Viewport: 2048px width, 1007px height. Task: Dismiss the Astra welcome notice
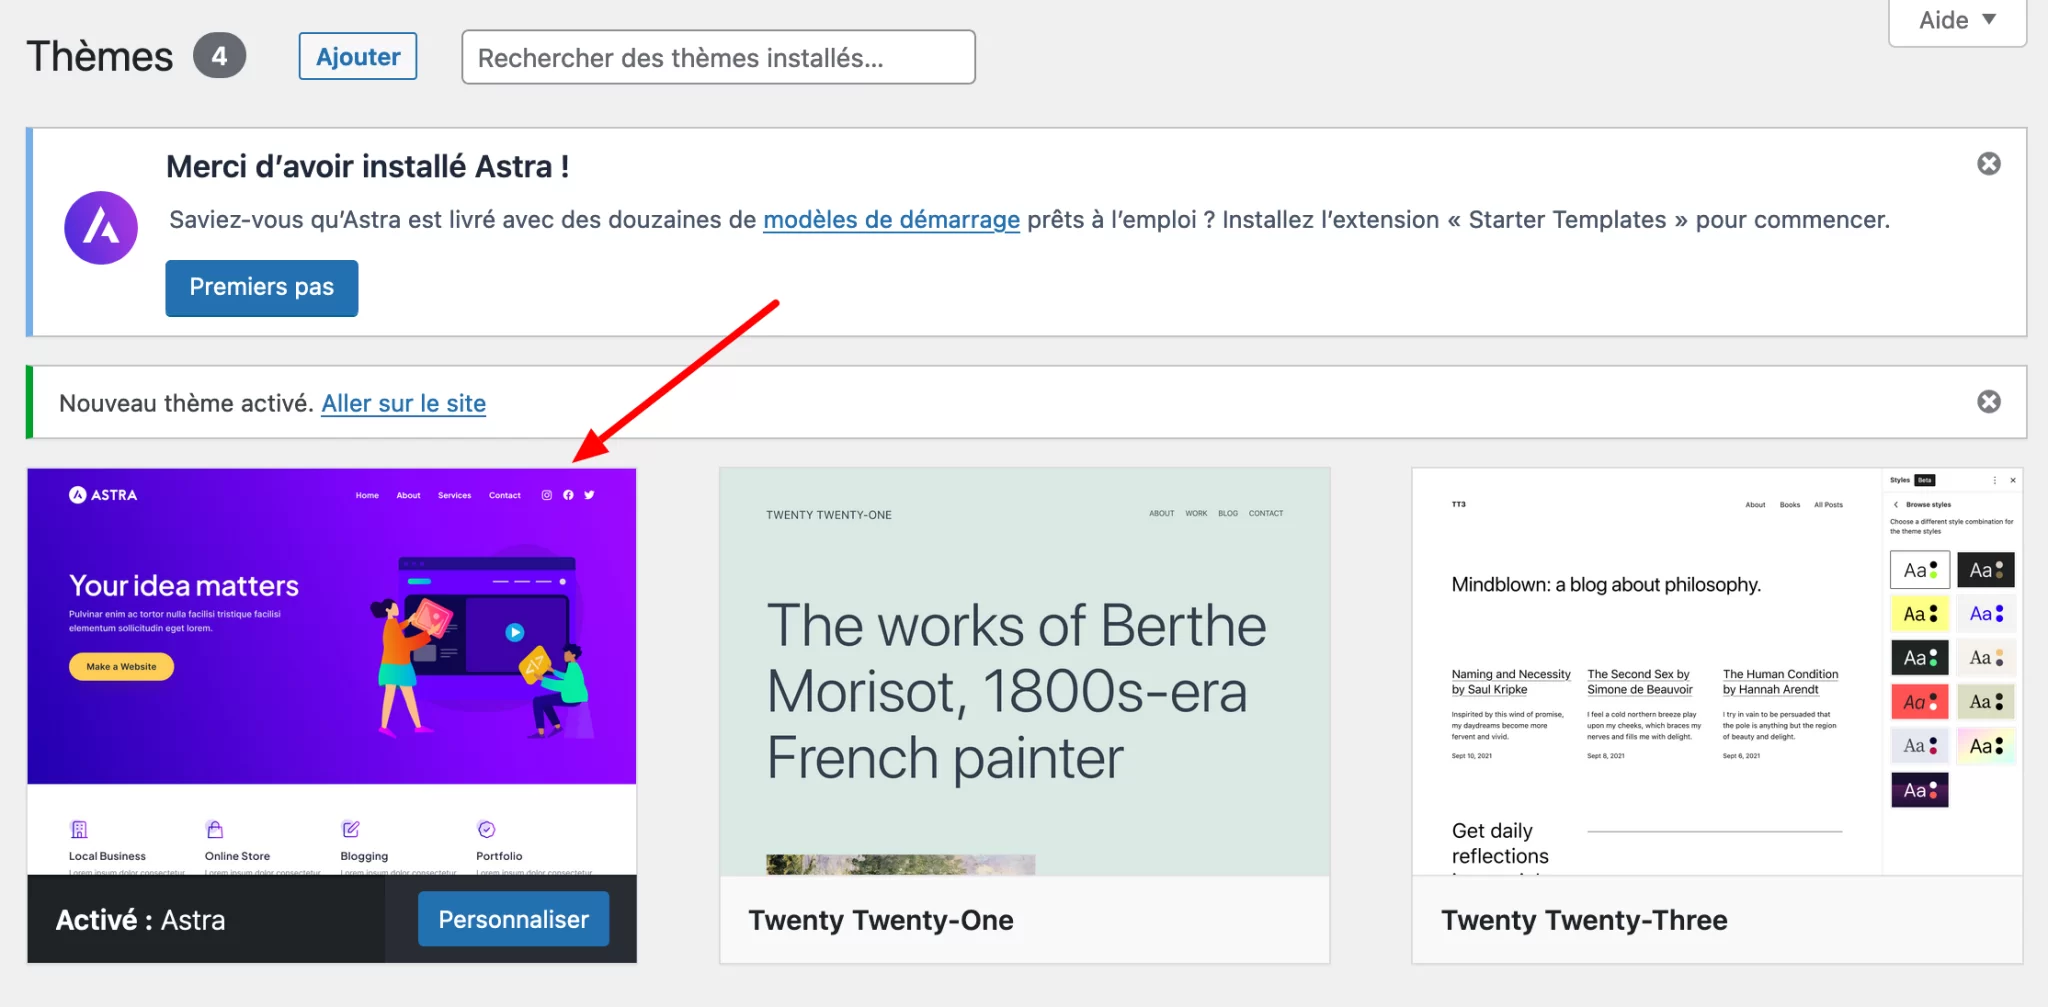(1988, 164)
